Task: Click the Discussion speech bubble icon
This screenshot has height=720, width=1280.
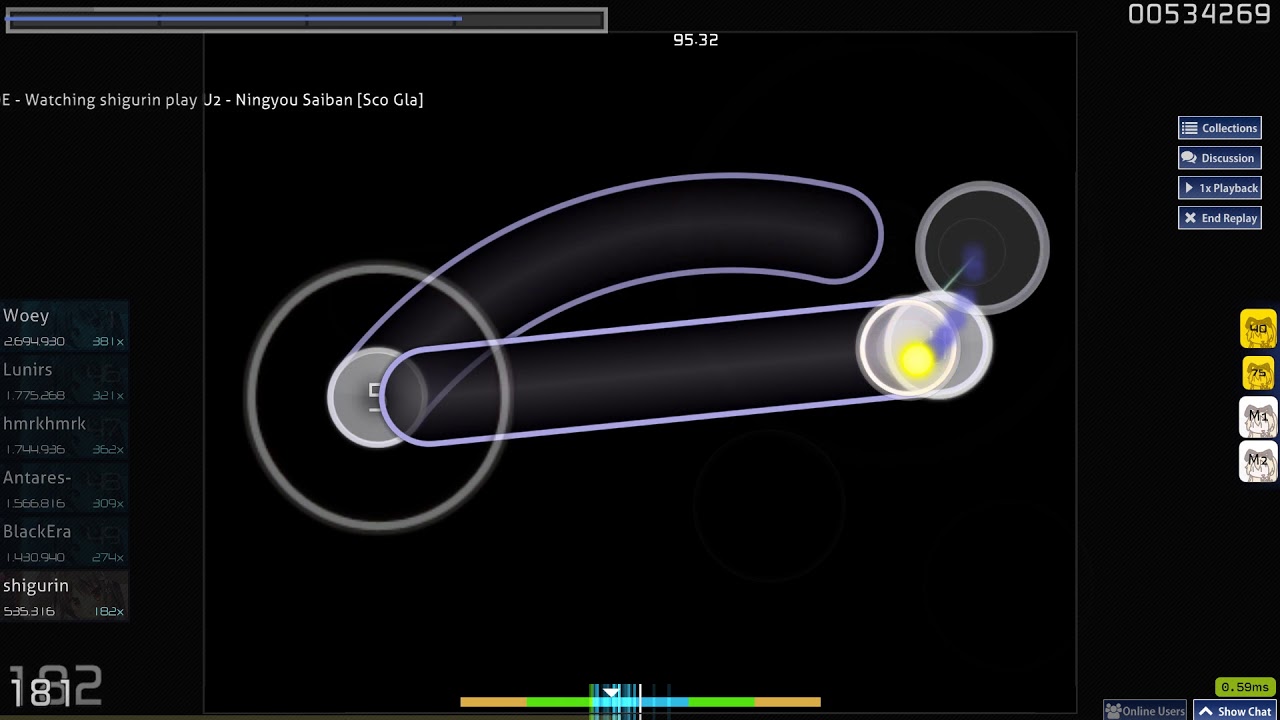Action: [x=1188, y=158]
